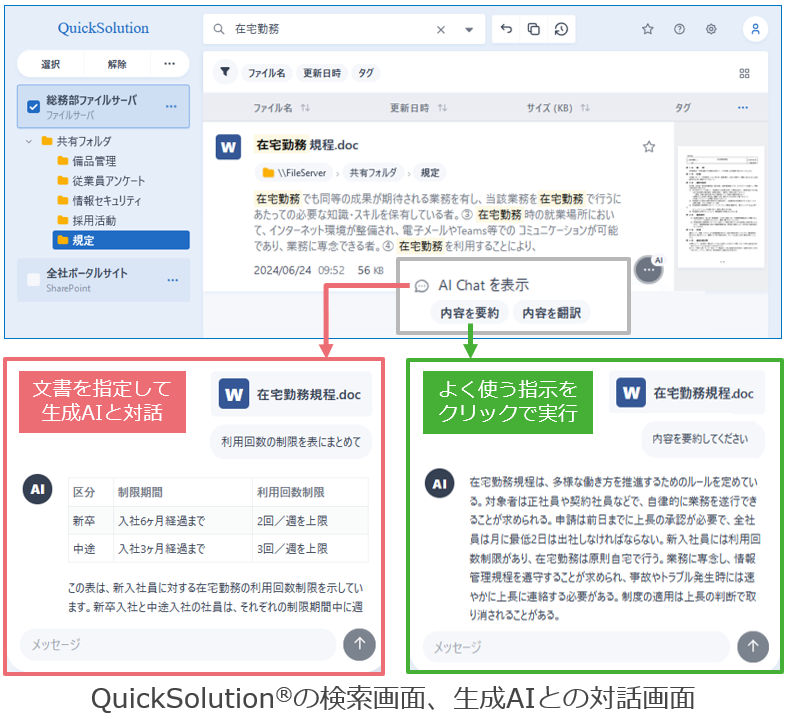Open favorites via top star icon

[x=647, y=30]
